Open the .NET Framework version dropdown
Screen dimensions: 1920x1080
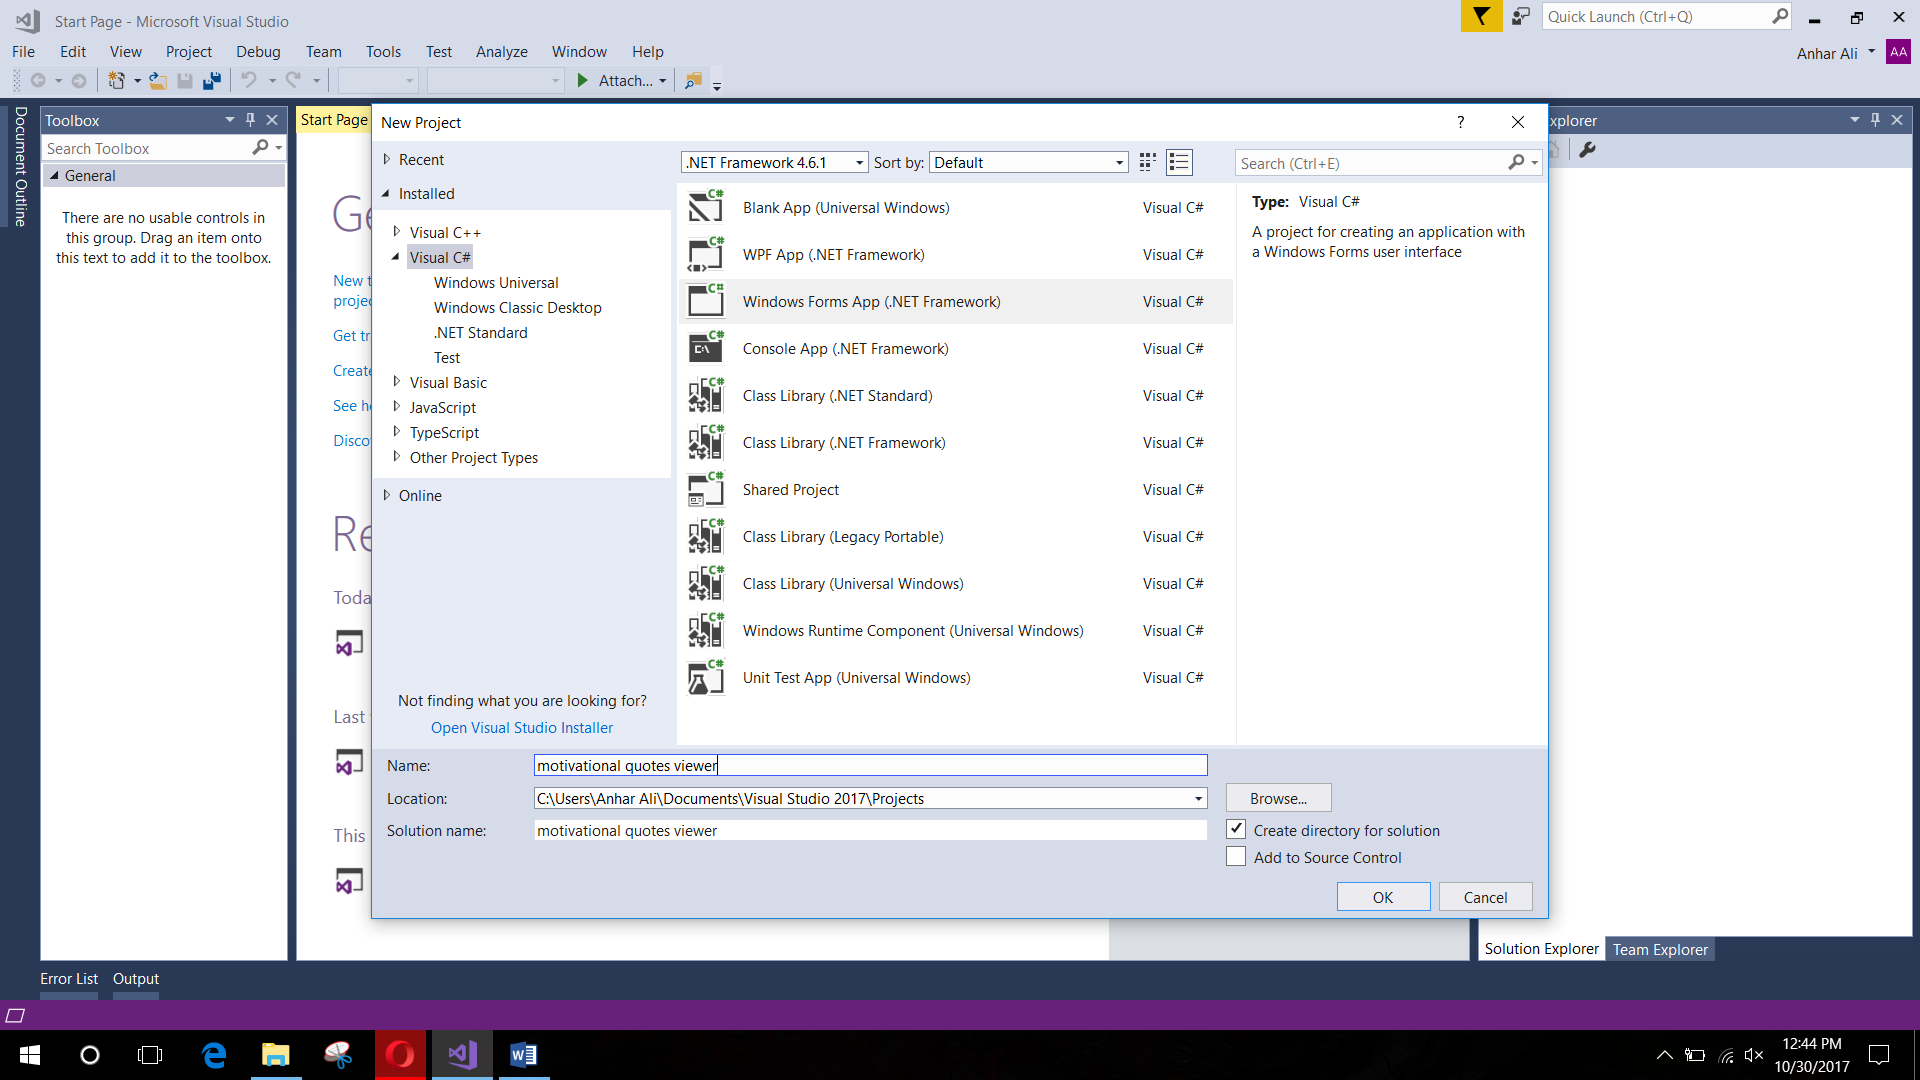pyautogui.click(x=858, y=161)
